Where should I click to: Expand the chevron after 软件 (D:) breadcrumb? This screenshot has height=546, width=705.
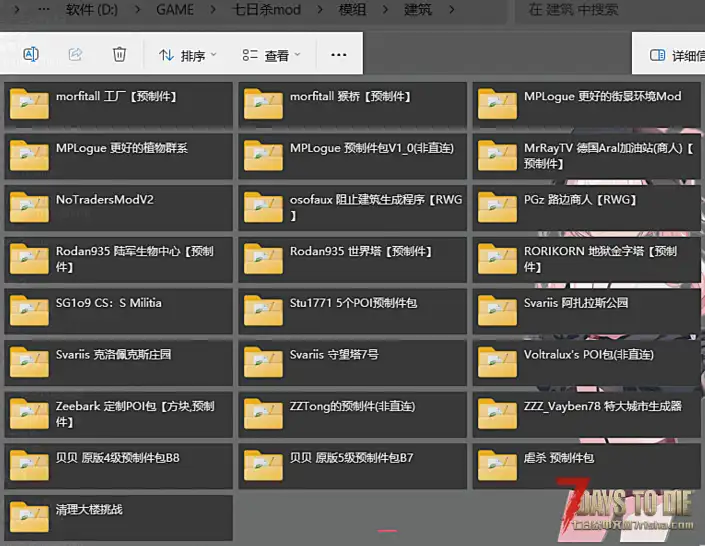[137, 9]
